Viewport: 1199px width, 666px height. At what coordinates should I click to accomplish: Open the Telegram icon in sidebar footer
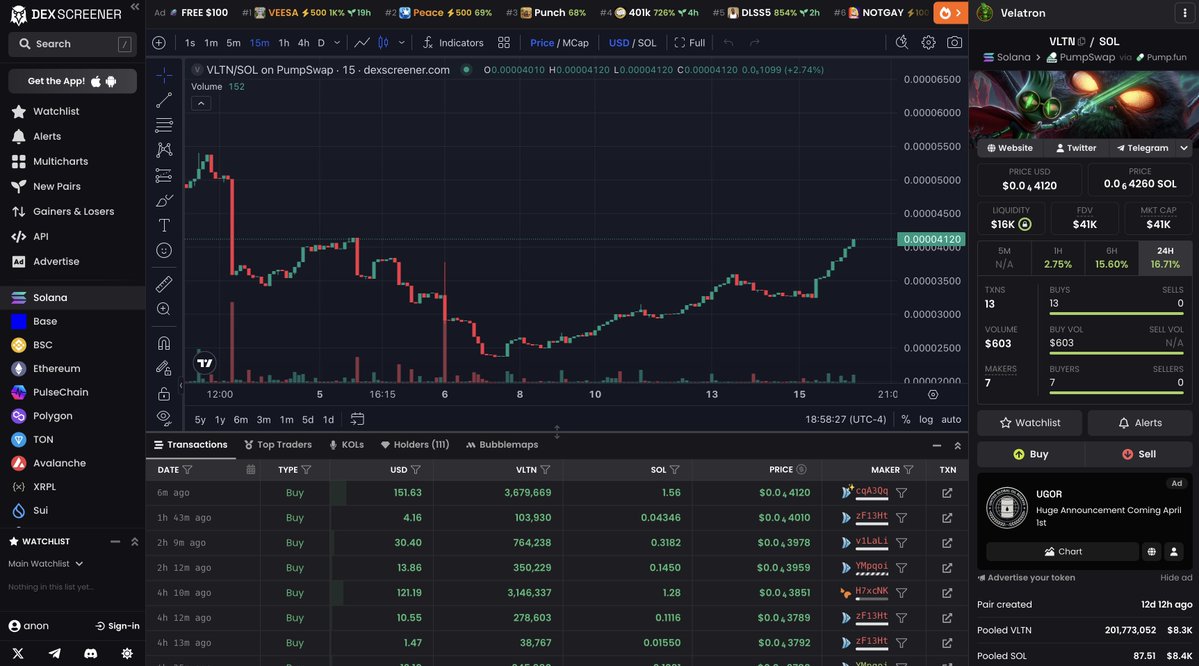54,653
